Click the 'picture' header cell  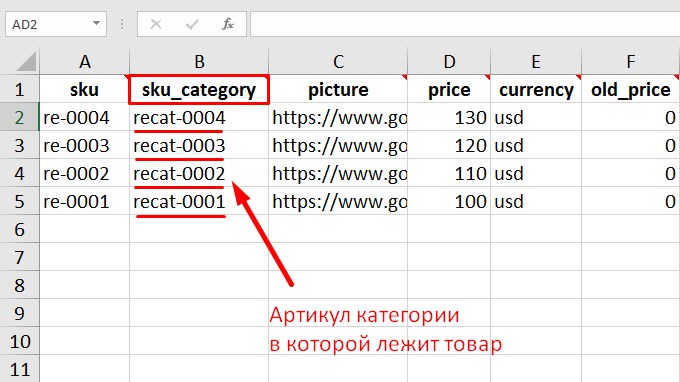point(338,90)
